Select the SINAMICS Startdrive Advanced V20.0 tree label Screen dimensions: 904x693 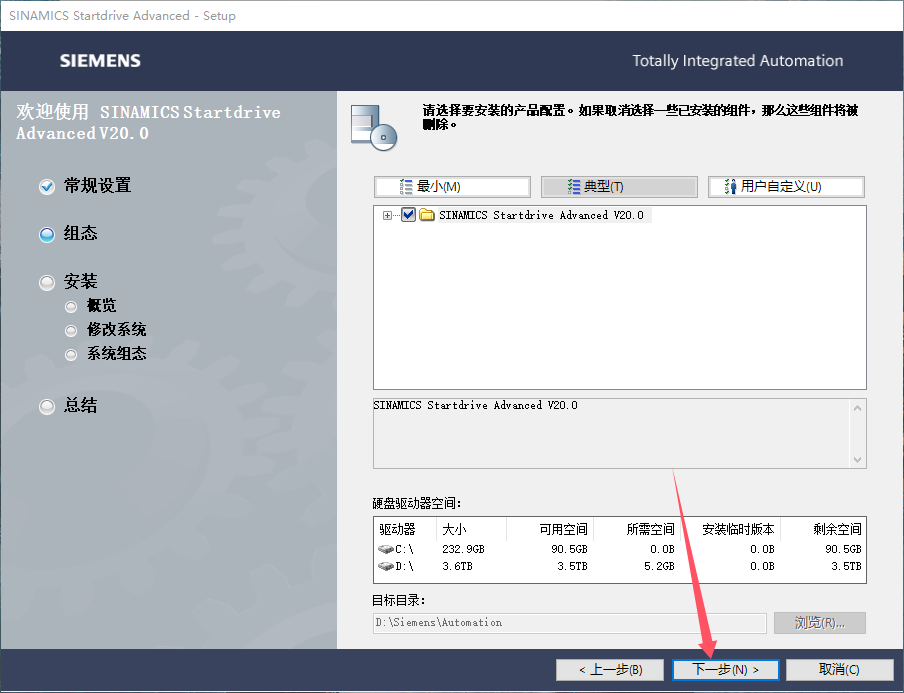pos(541,215)
